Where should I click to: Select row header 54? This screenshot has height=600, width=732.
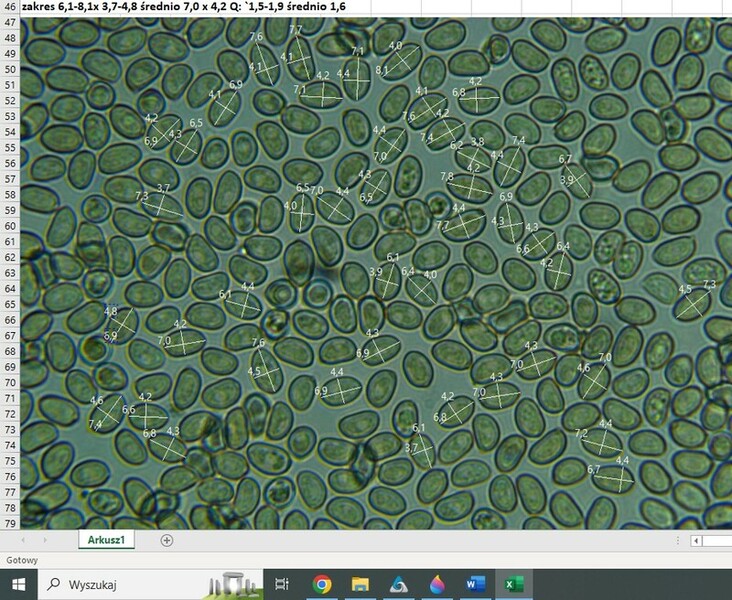click(10, 132)
